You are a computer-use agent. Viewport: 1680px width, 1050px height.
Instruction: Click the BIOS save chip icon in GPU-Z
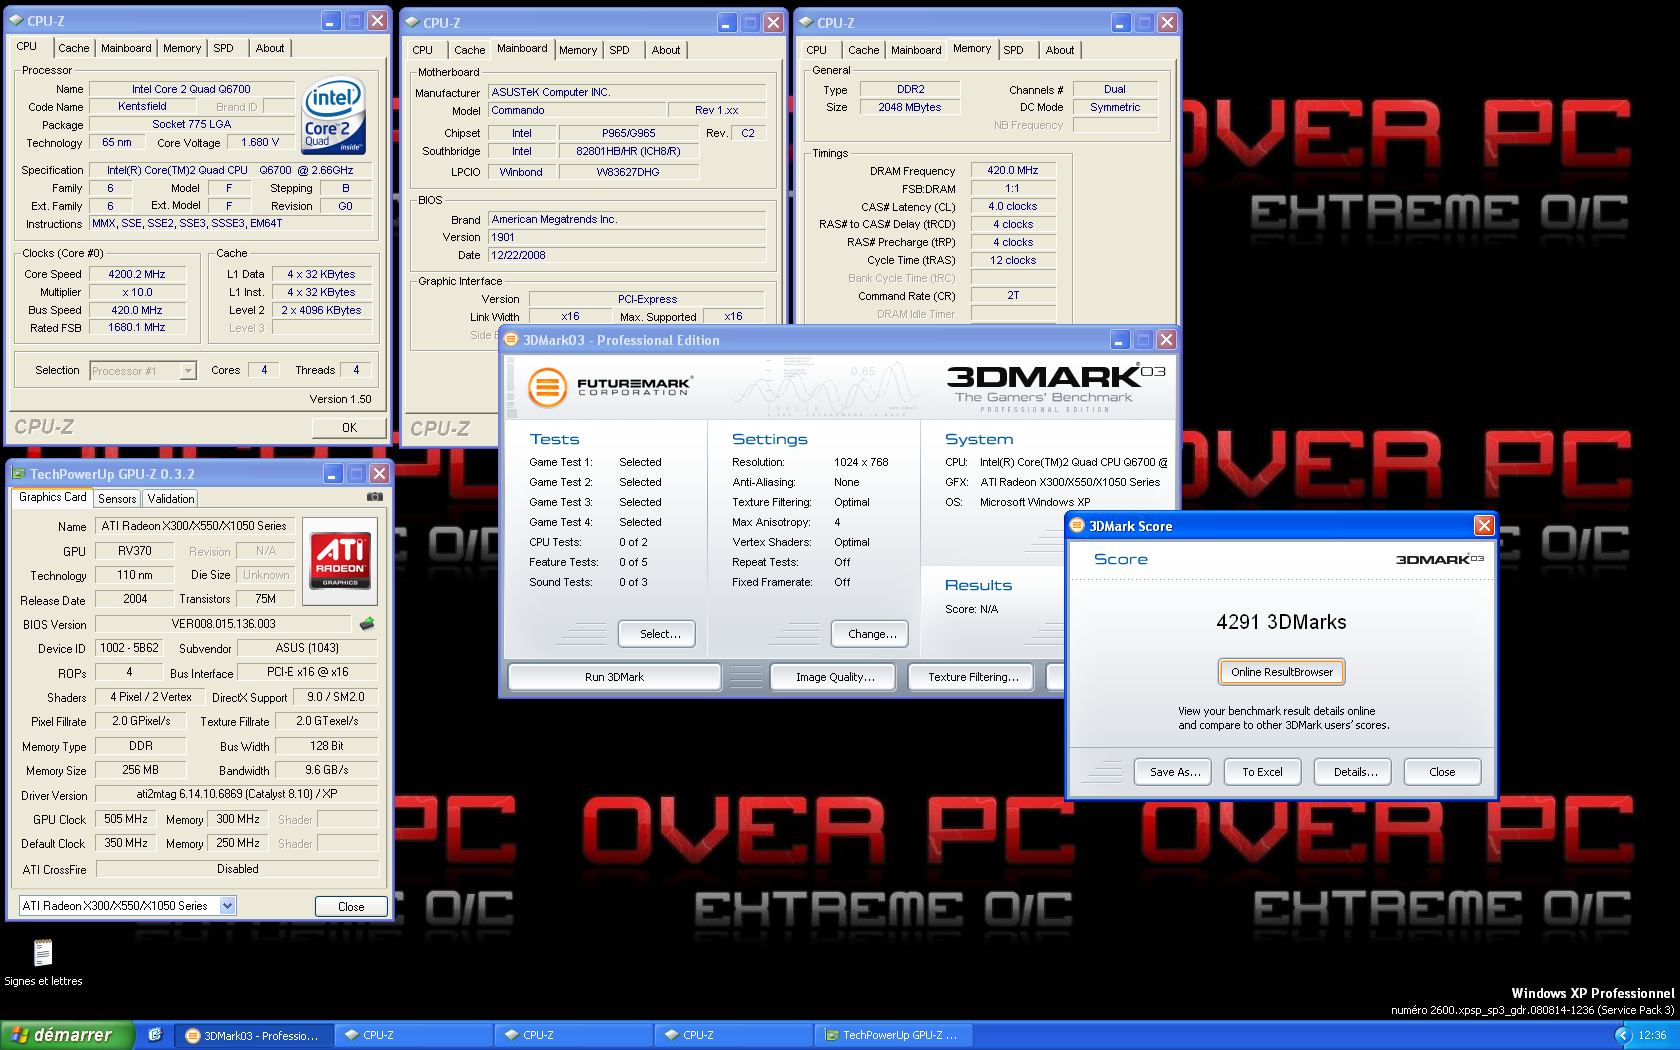click(367, 624)
